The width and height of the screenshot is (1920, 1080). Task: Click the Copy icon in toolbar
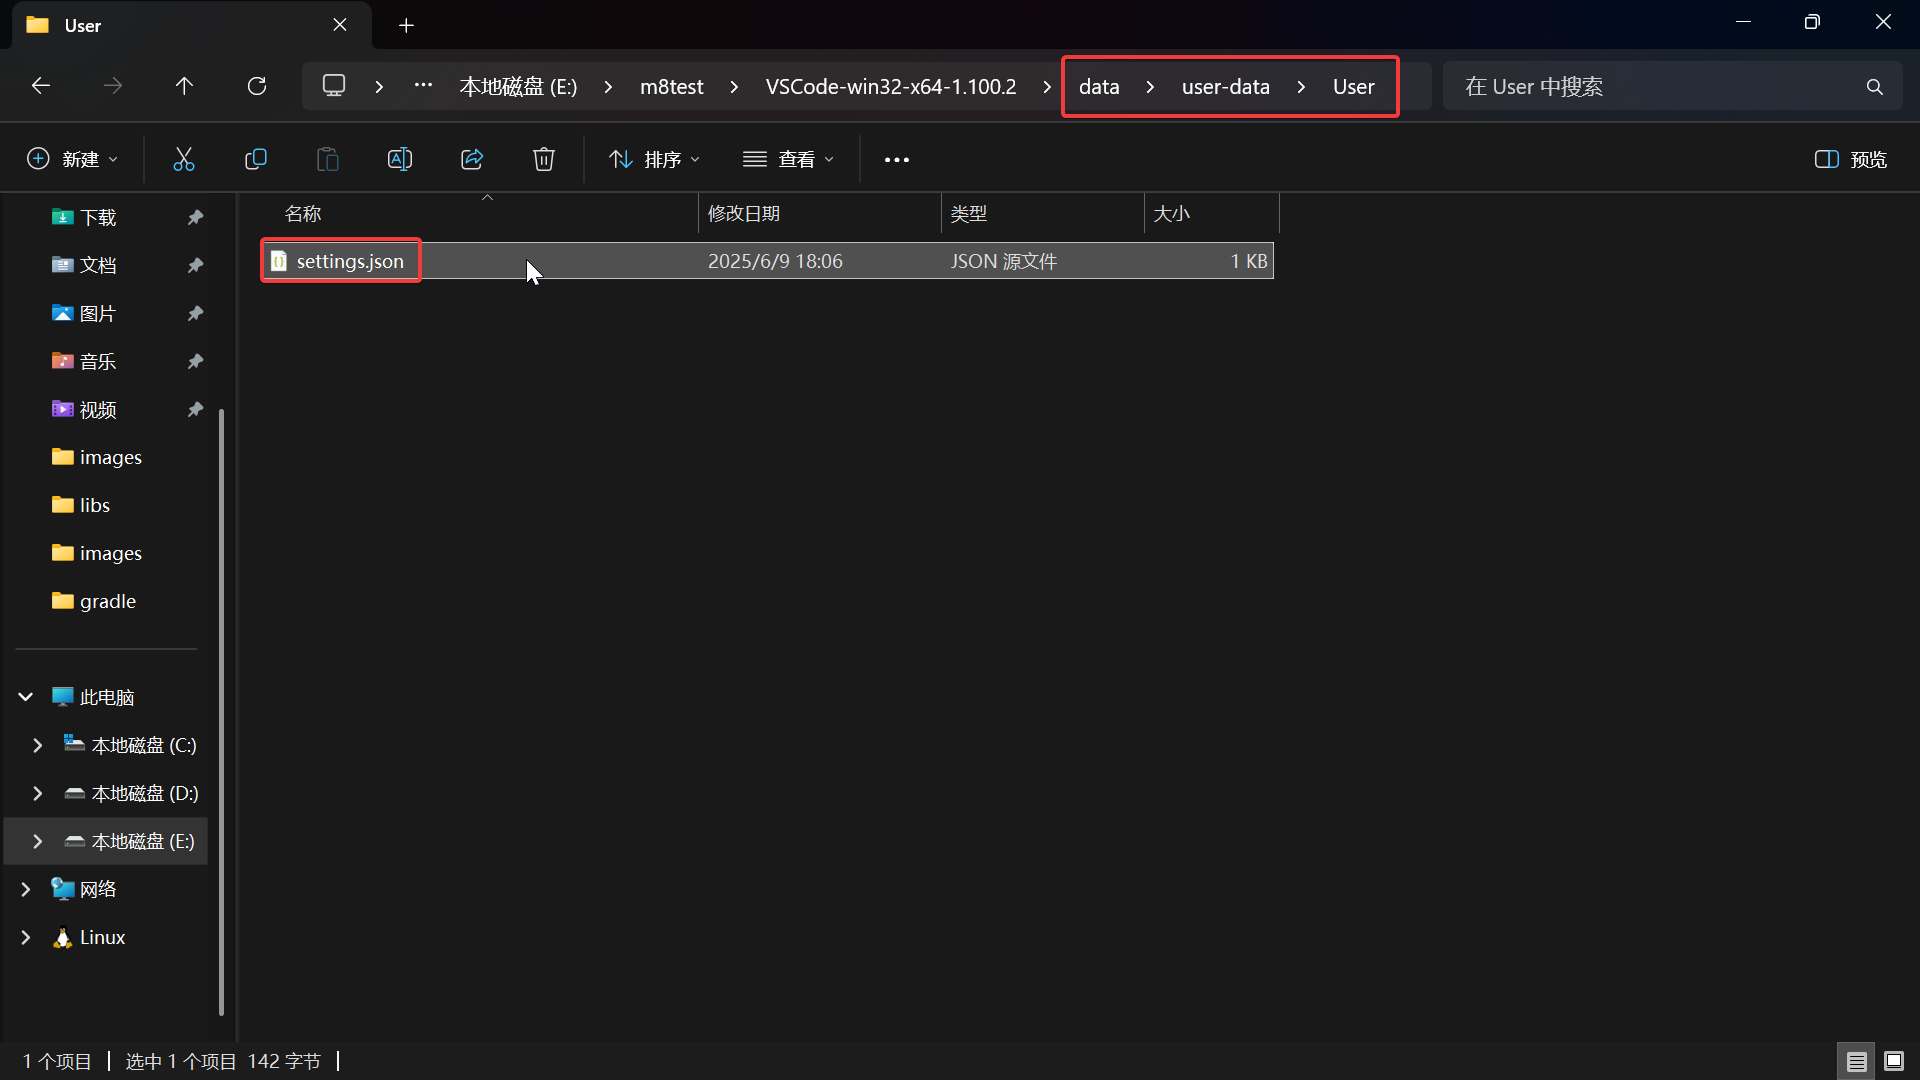pos(256,159)
